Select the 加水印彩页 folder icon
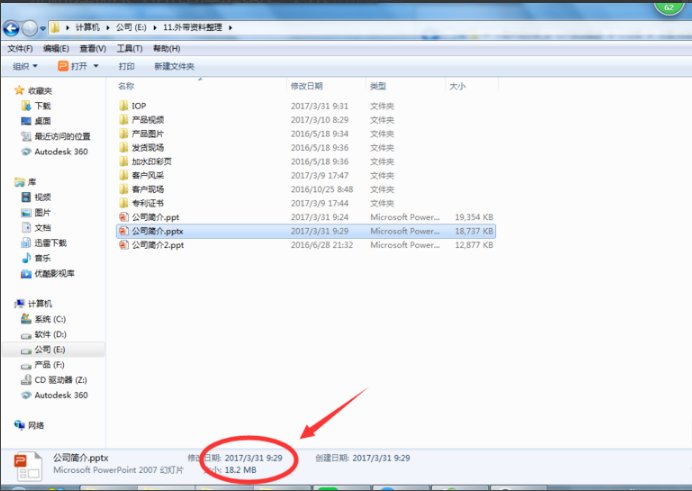The width and height of the screenshot is (692, 491). click(124, 161)
